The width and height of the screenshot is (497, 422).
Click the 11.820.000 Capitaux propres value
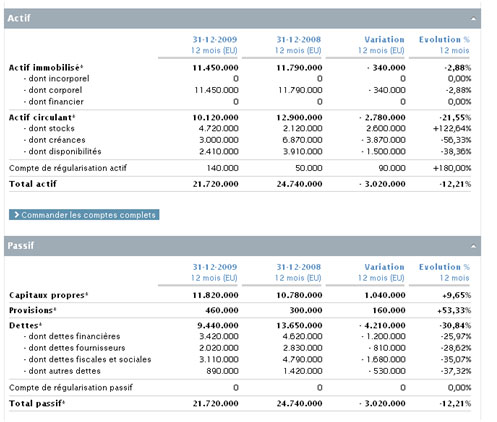pos(215,295)
